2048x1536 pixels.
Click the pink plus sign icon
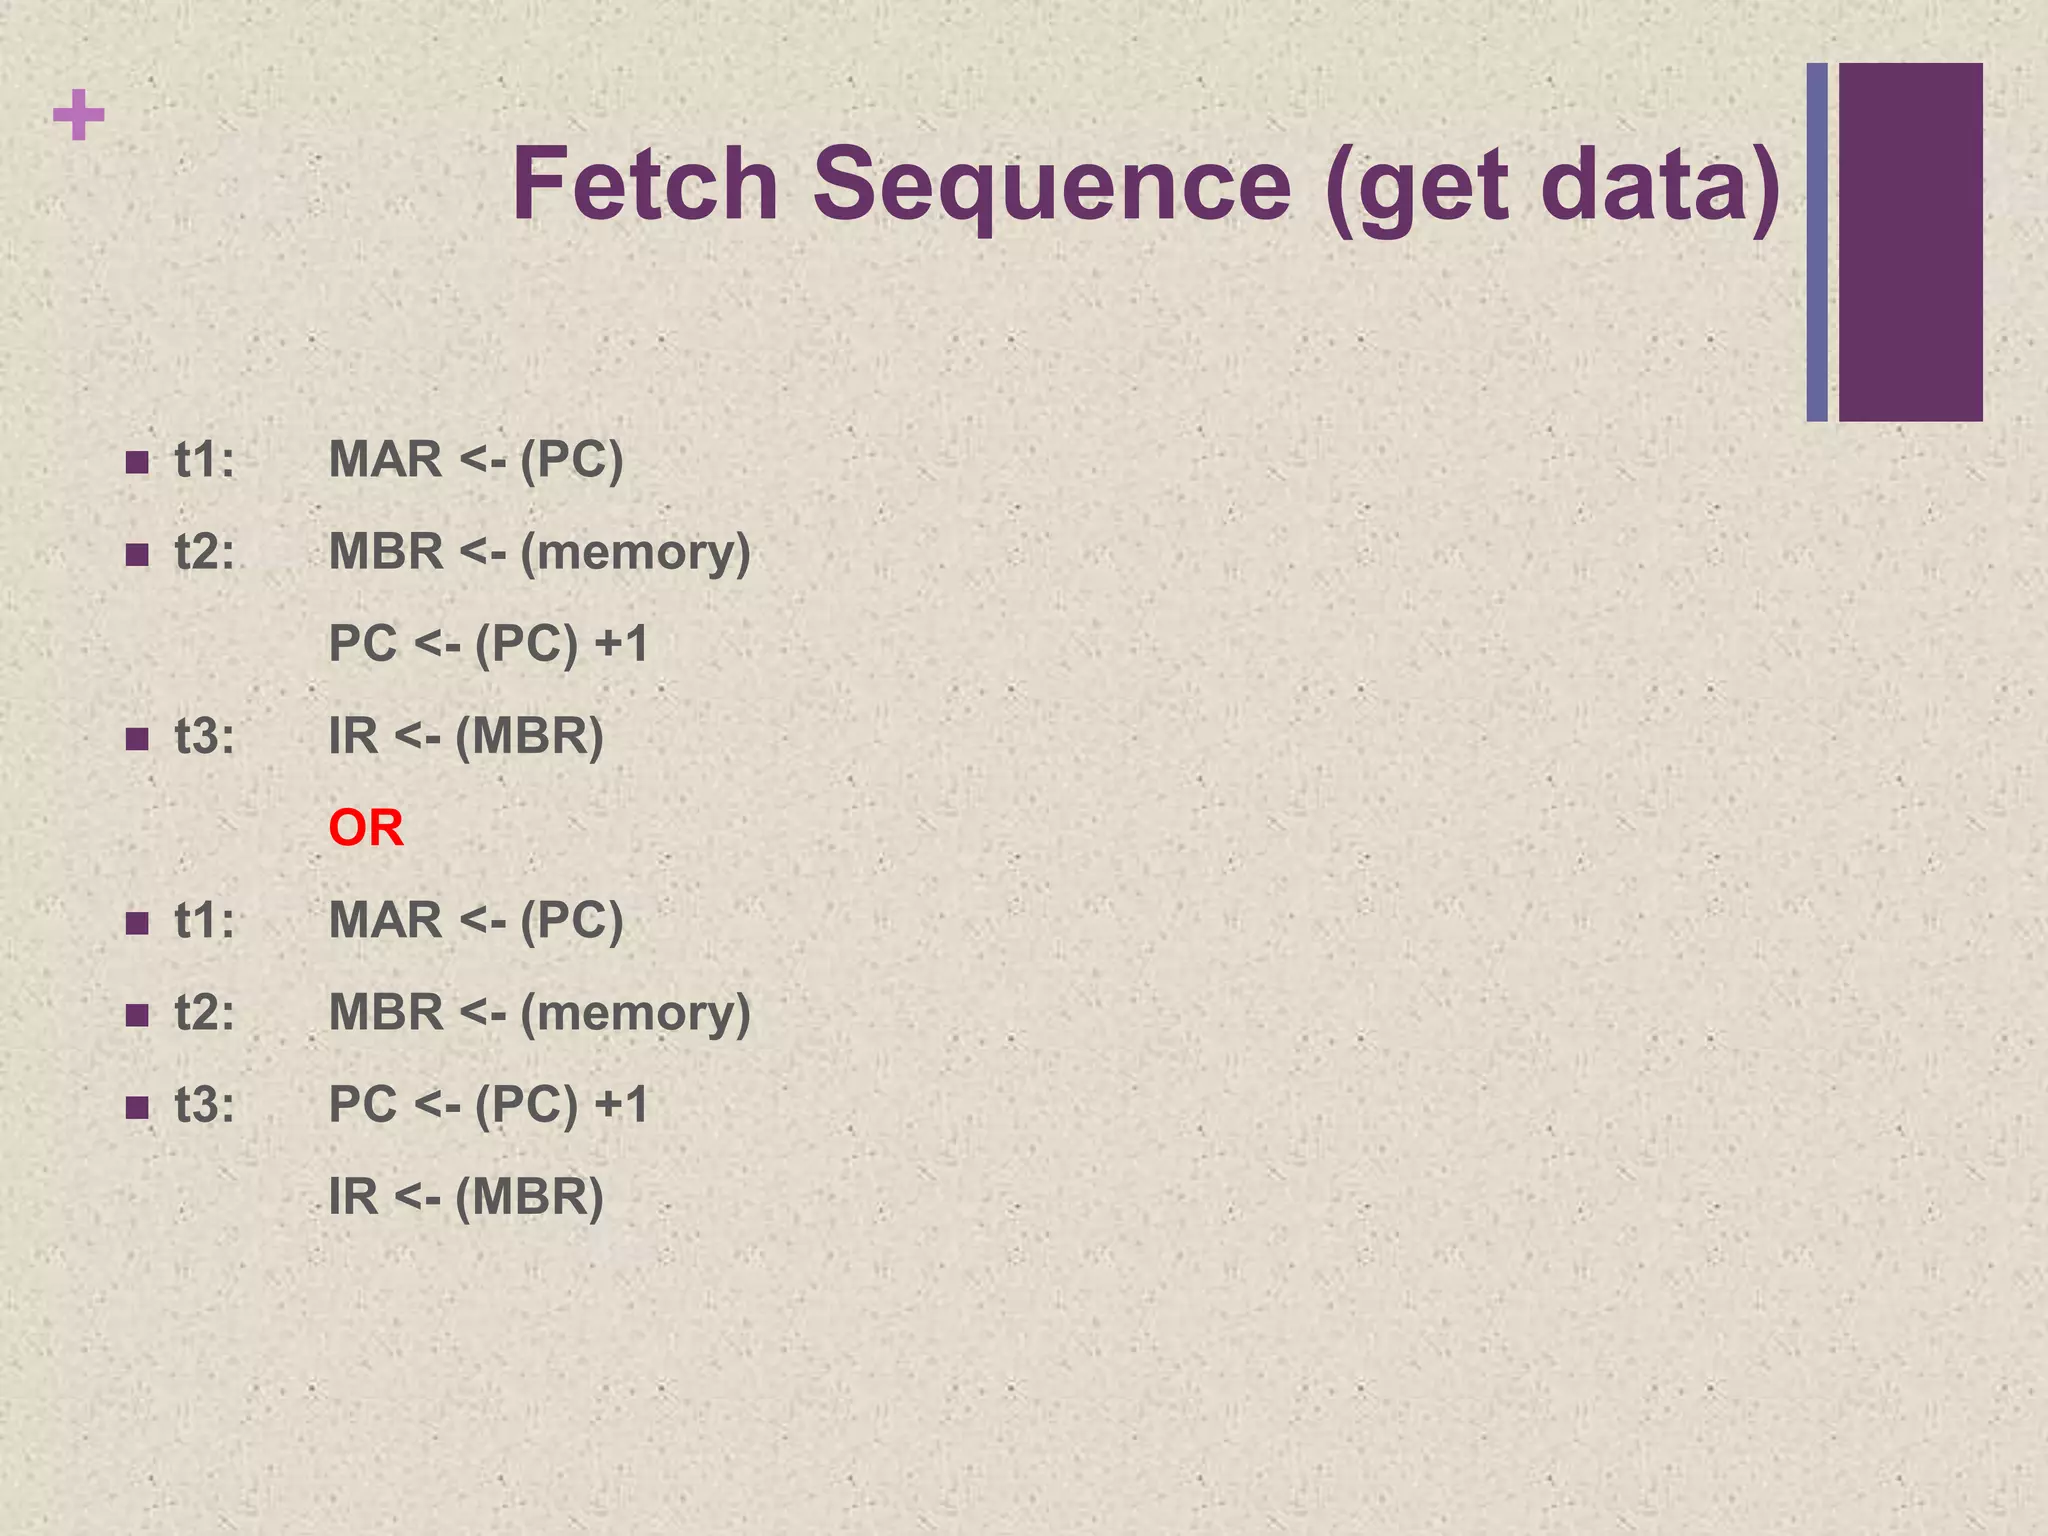click(79, 116)
